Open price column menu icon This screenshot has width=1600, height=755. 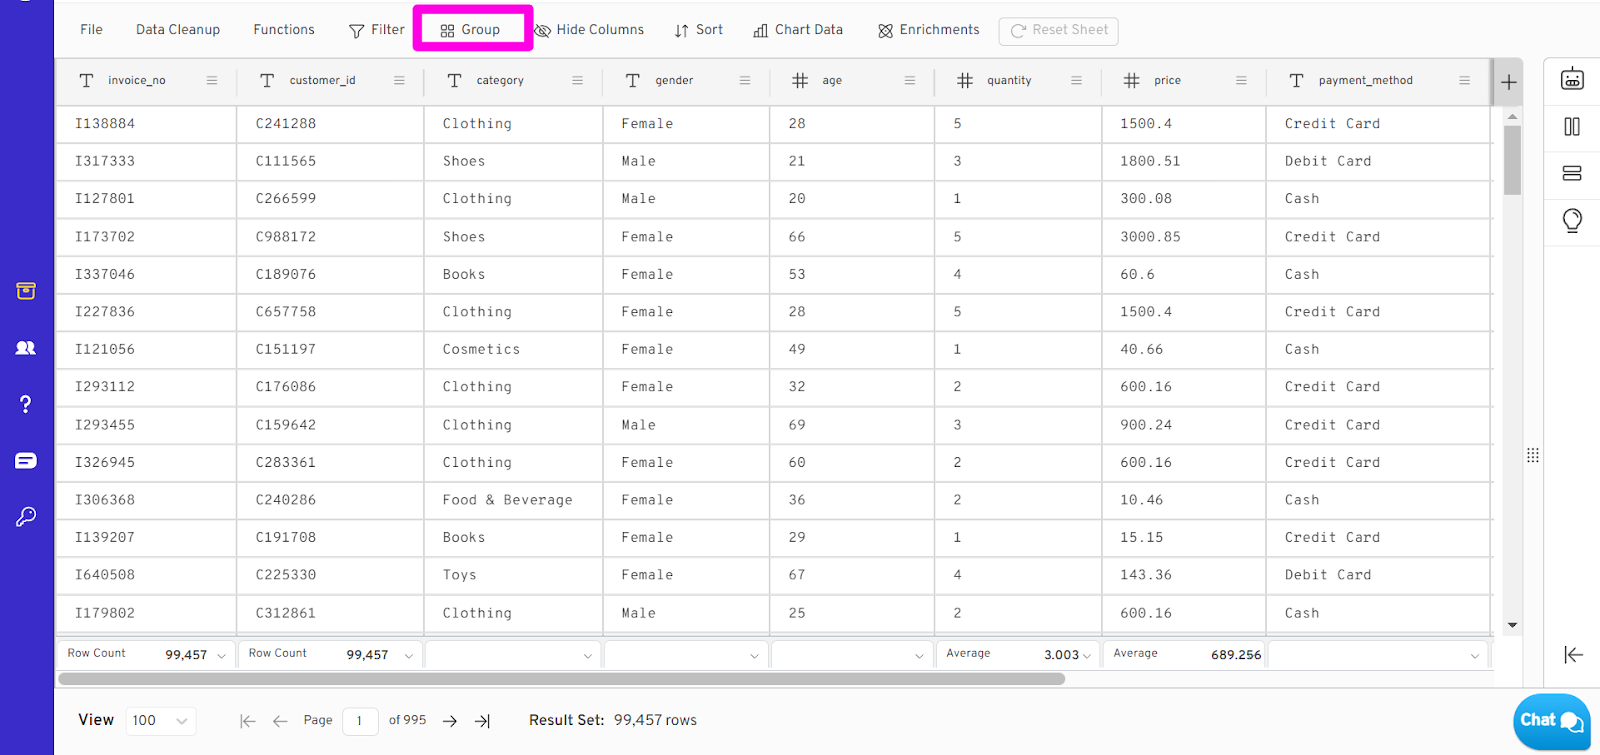click(1241, 80)
